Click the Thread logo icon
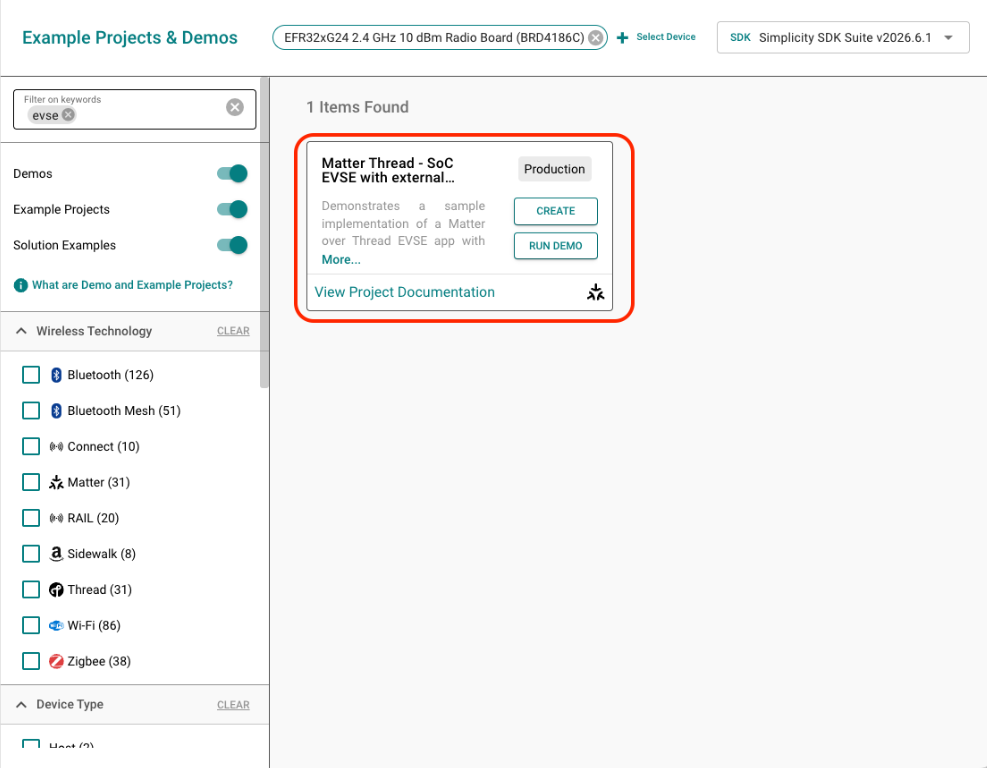 (x=56, y=590)
